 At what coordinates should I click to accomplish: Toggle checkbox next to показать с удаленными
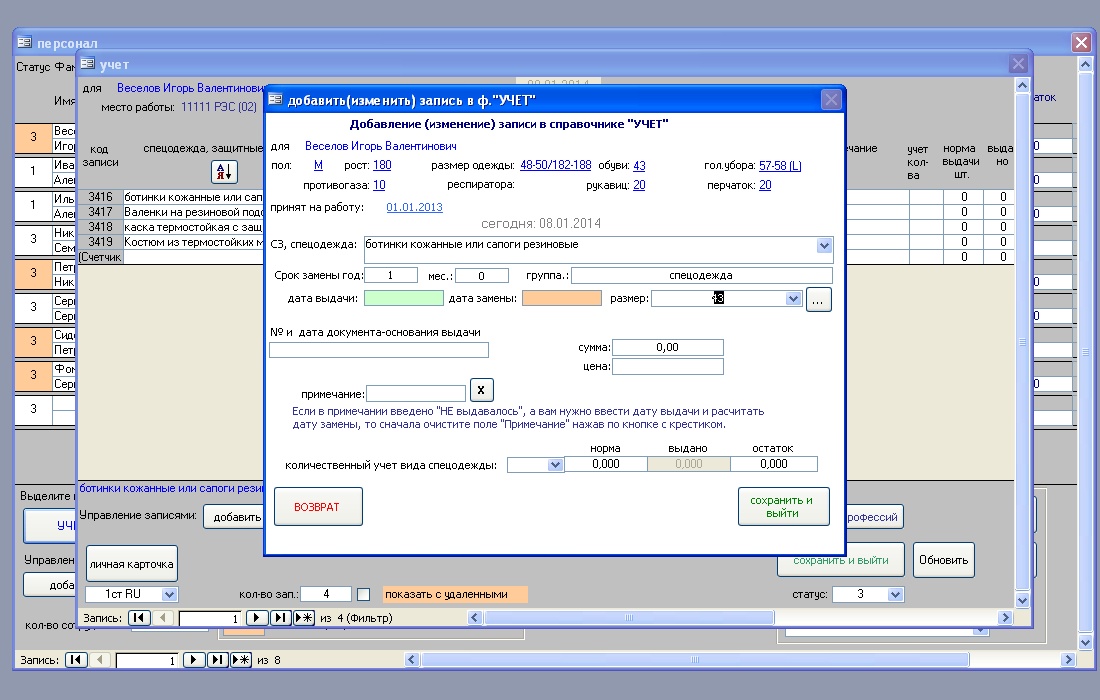[363, 595]
